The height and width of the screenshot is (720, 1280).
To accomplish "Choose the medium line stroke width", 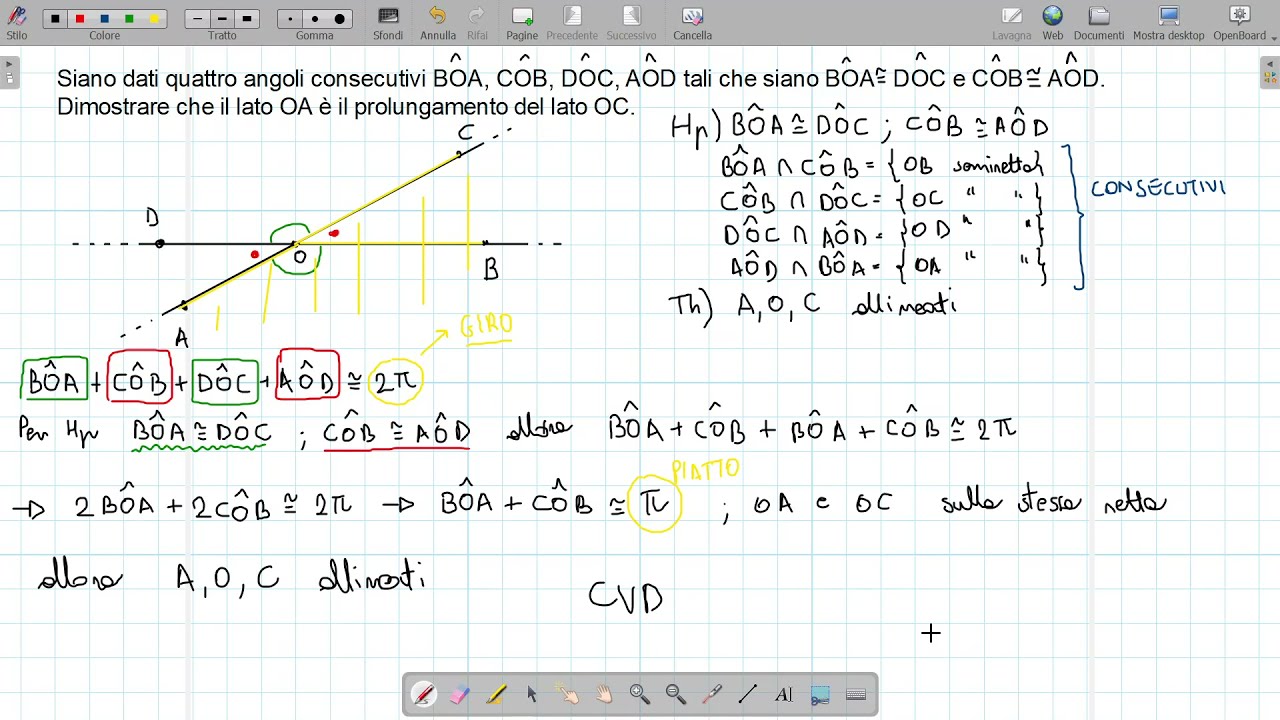I will (x=222, y=19).
